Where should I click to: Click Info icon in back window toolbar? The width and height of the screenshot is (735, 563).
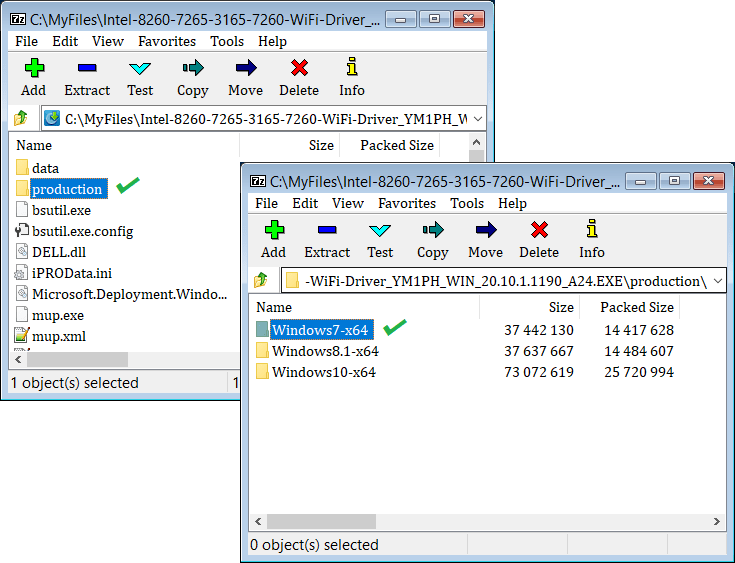click(x=352, y=67)
